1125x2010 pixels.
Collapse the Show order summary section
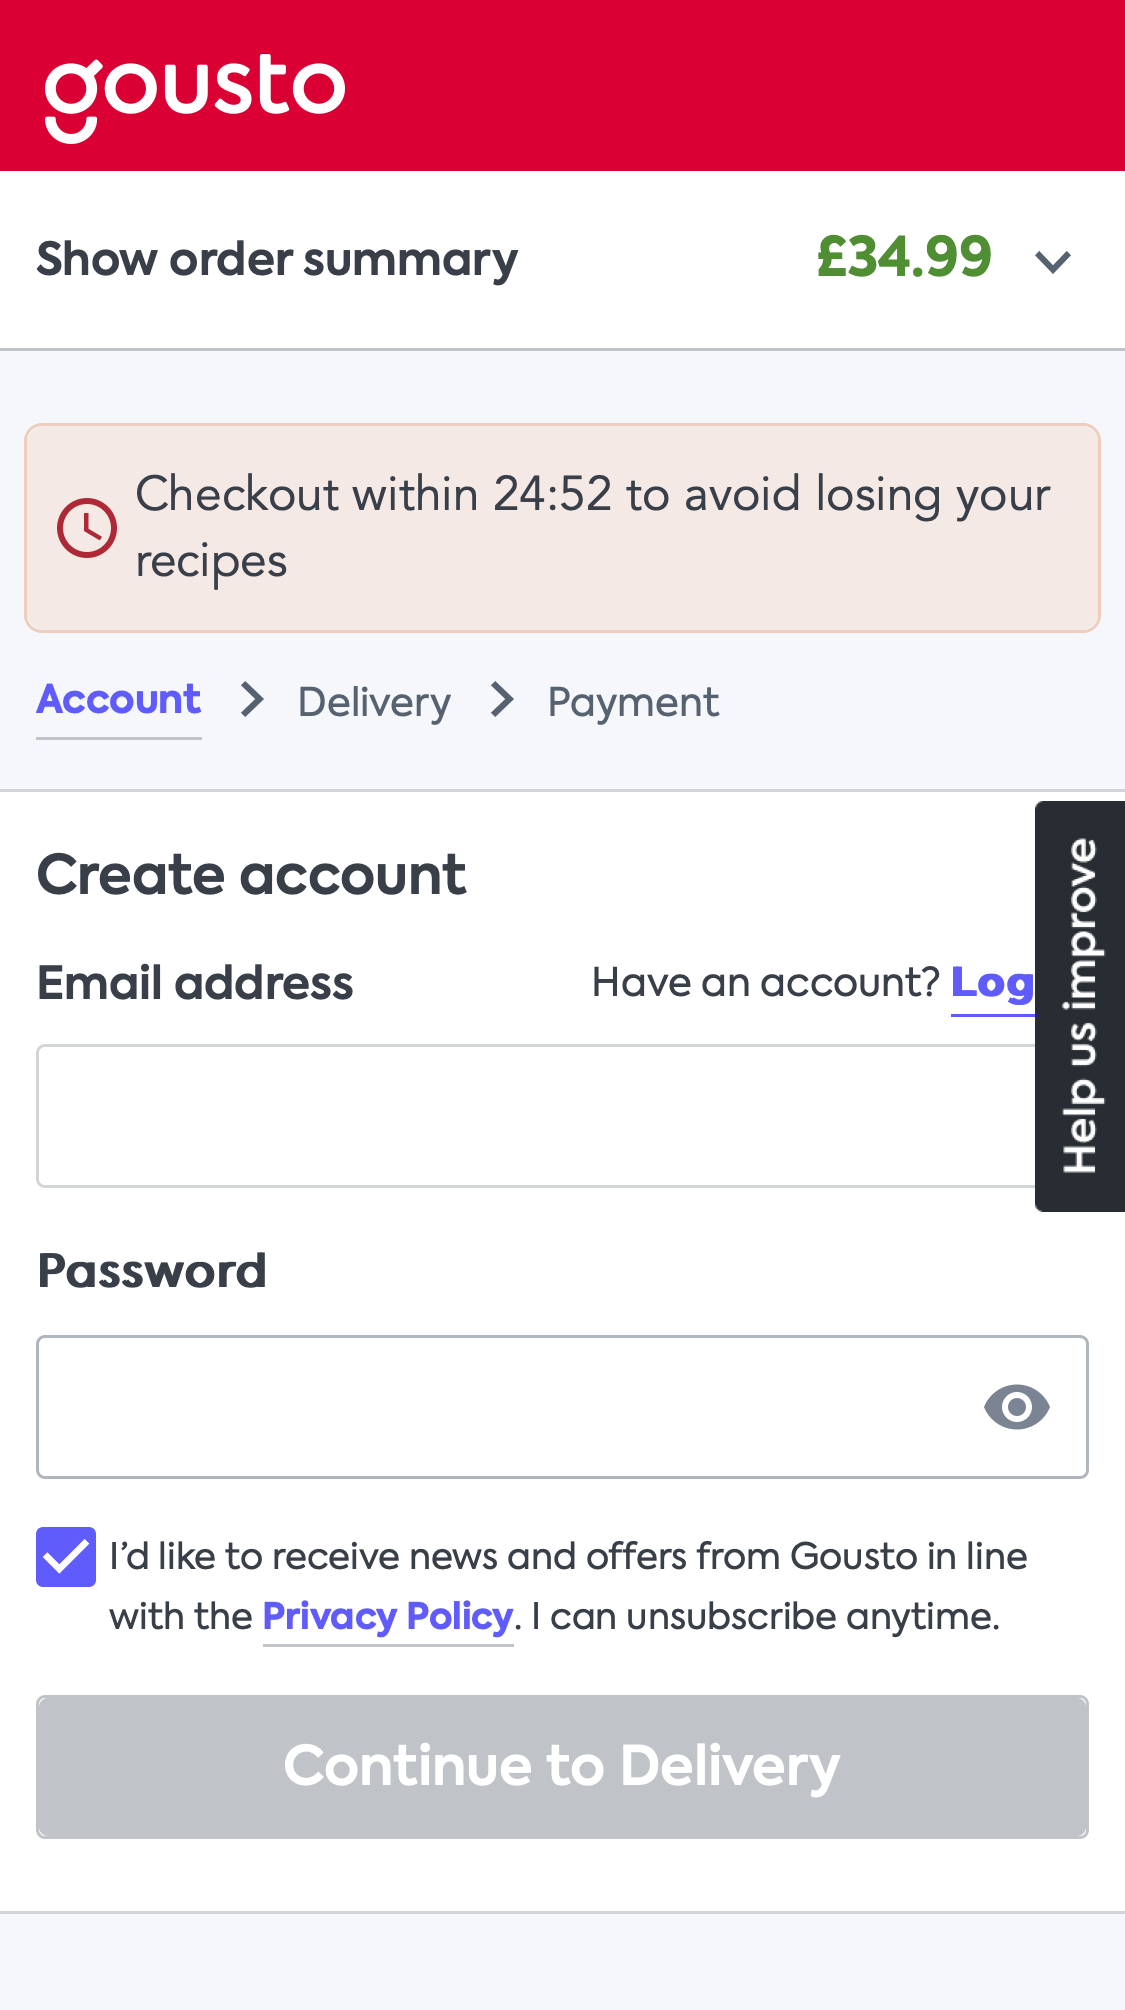point(277,258)
